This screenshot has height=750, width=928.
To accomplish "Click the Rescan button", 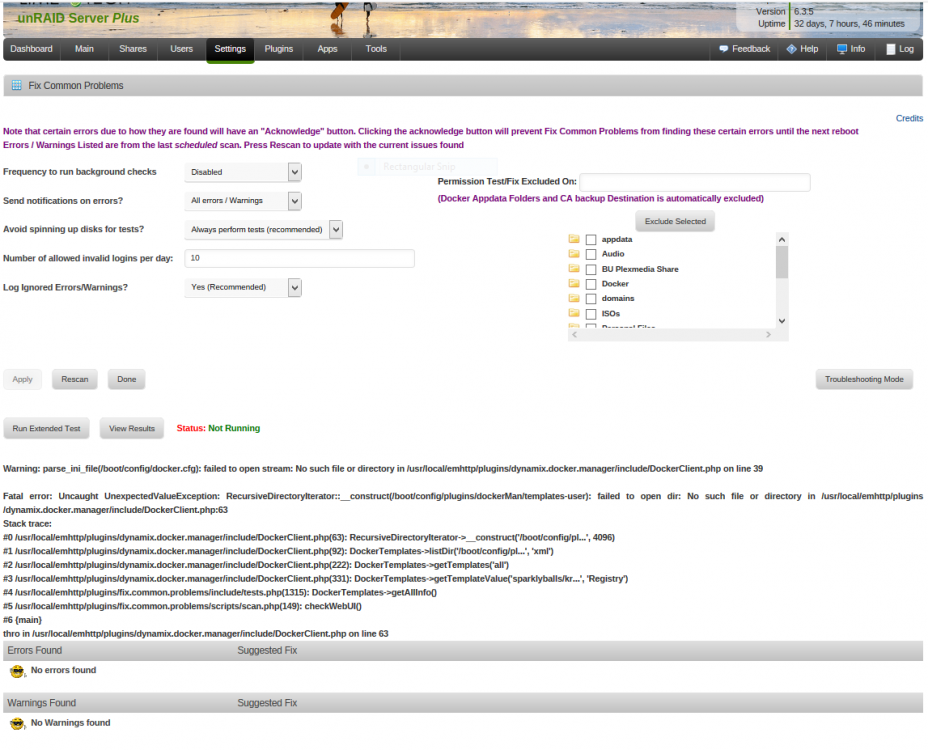I will (75, 379).
